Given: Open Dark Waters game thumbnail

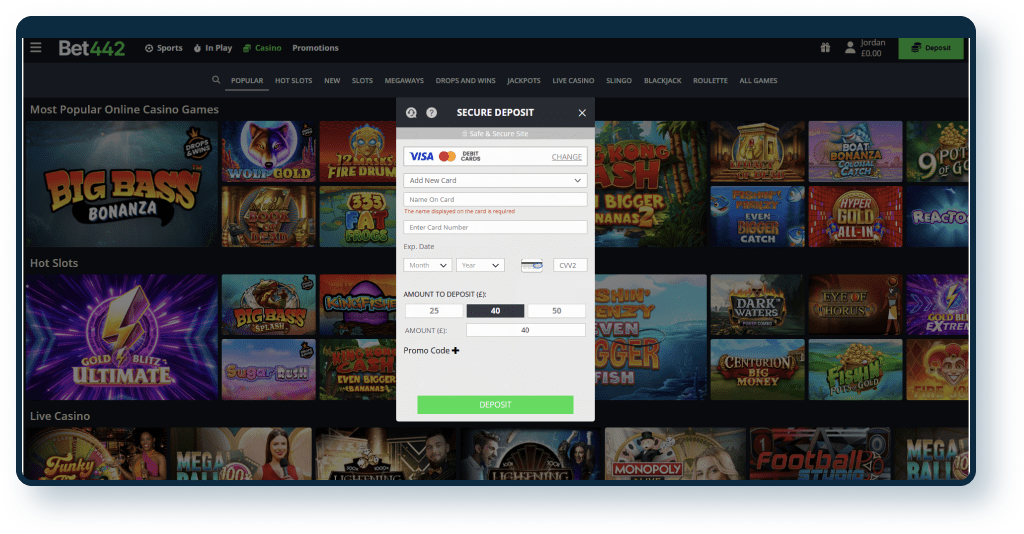Looking at the screenshot, I should point(758,305).
